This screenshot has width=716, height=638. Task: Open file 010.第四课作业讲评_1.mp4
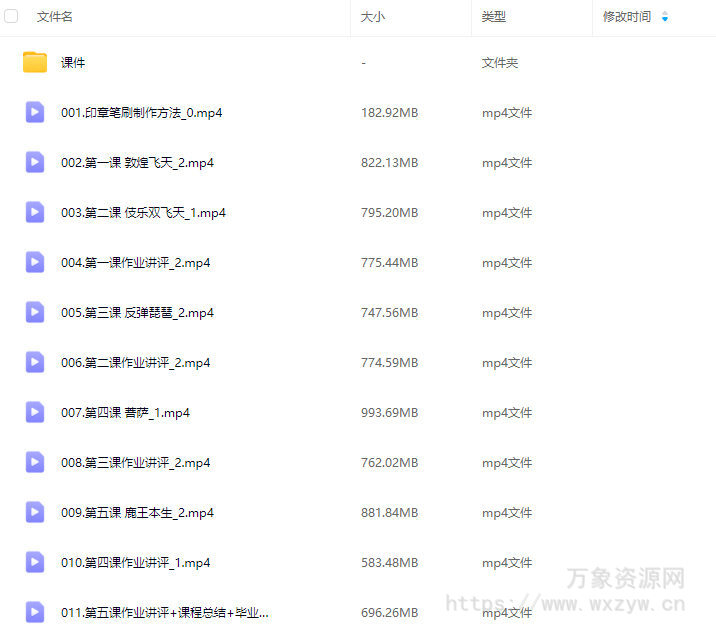136,563
